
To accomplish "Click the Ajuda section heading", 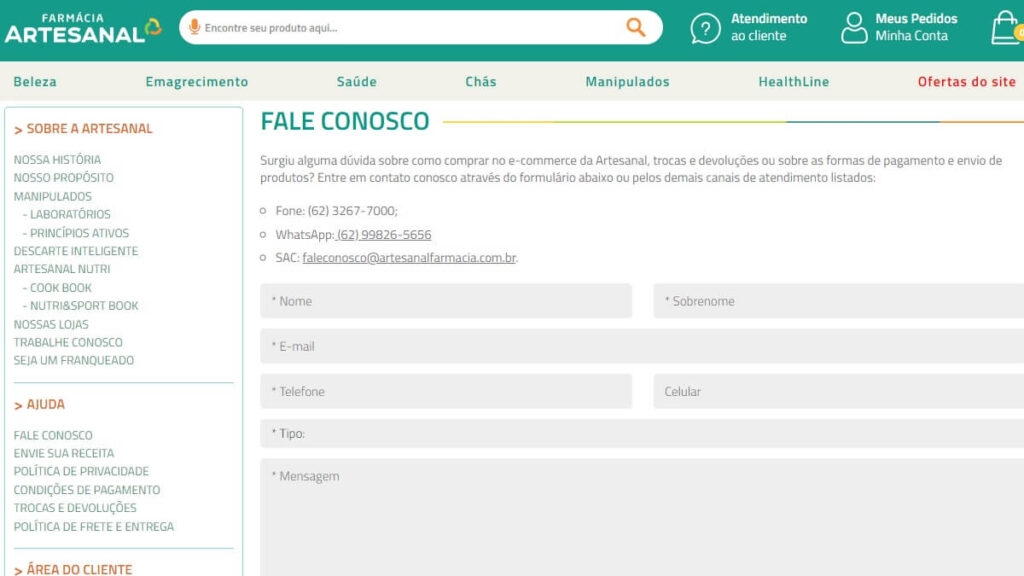I will [39, 404].
